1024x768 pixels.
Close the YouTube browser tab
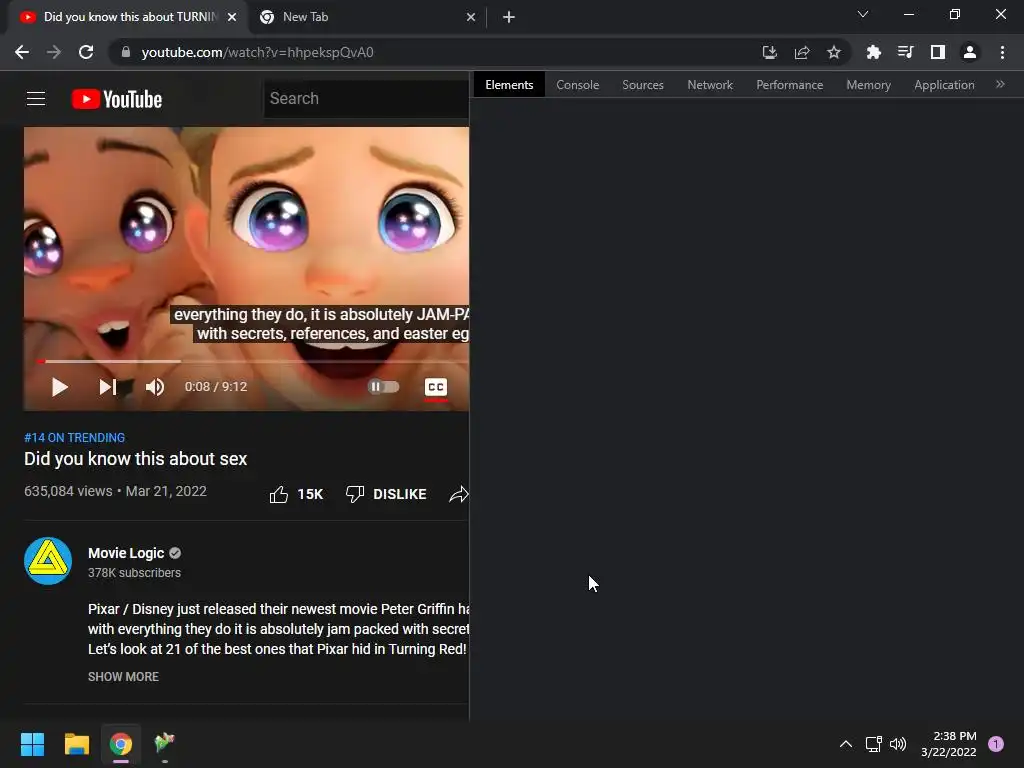click(x=232, y=17)
